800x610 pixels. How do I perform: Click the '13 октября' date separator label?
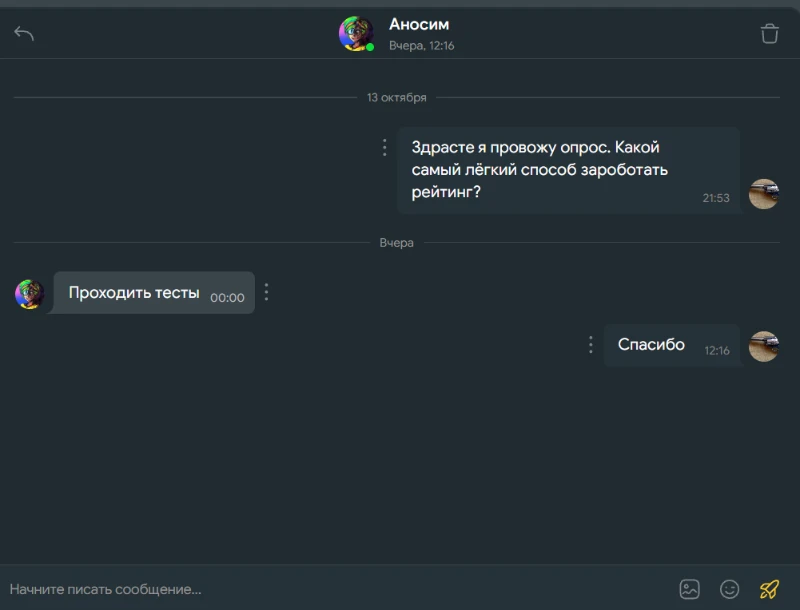pyautogui.click(x=396, y=97)
